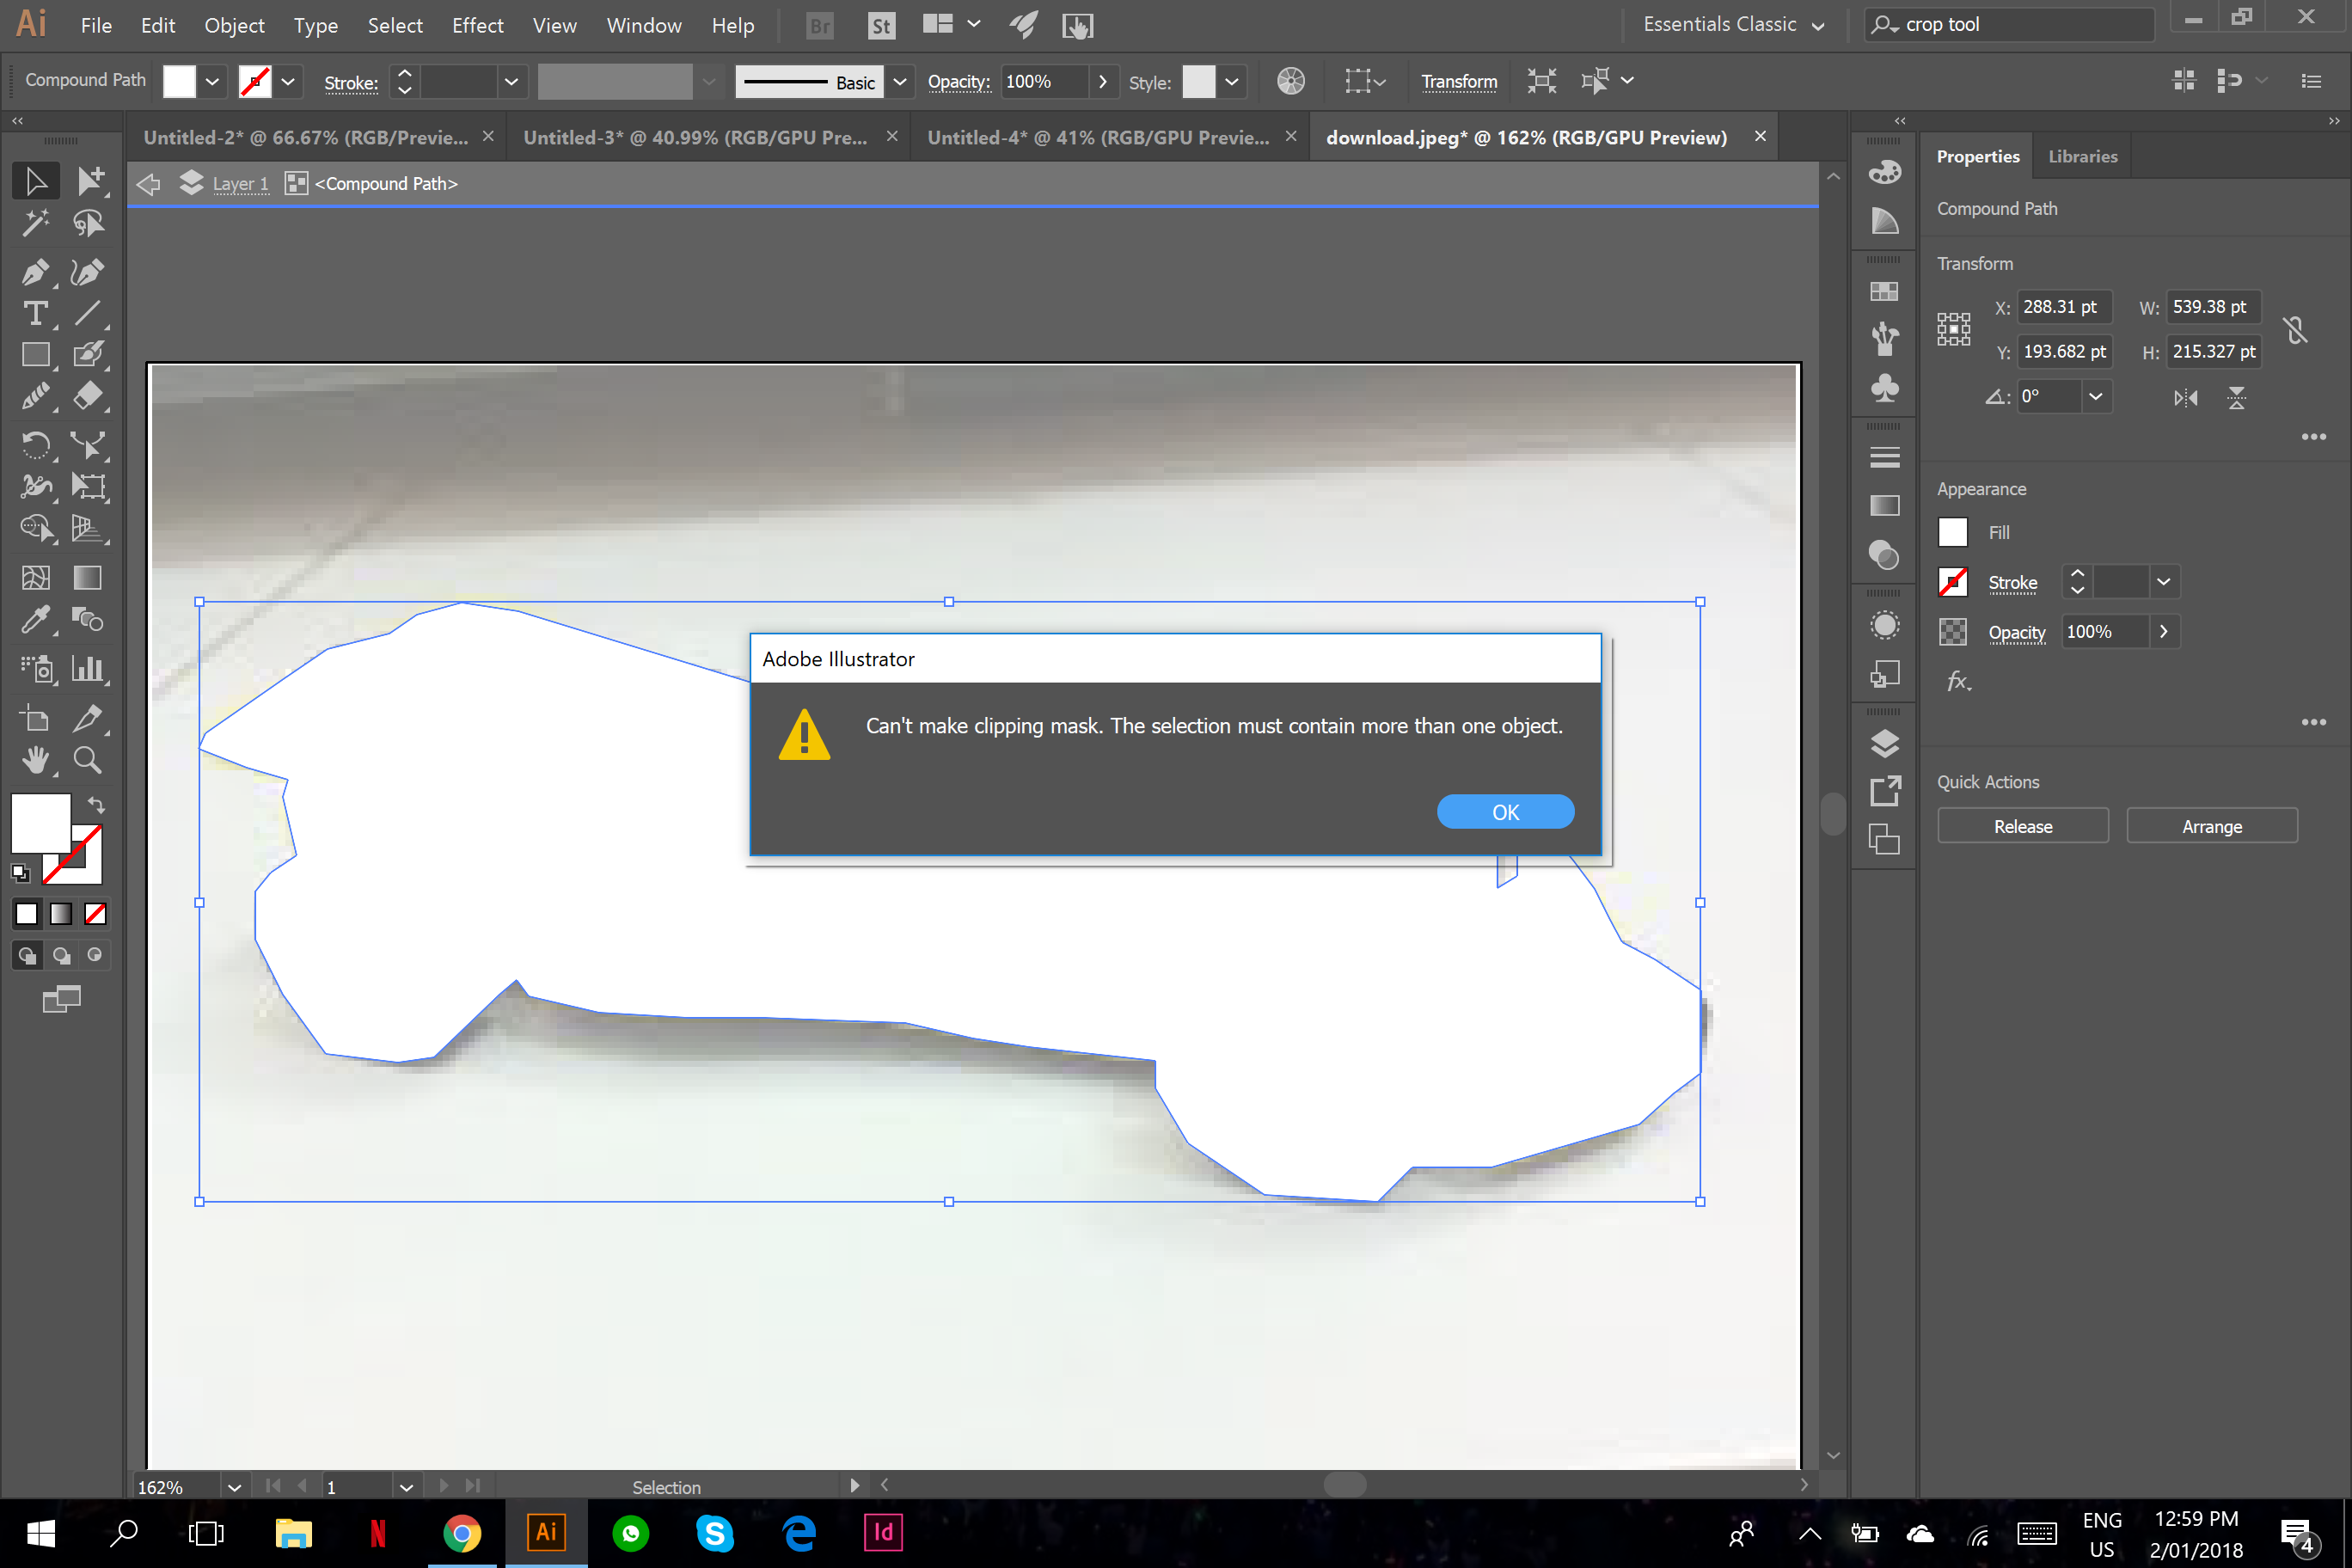Select the Pen tool in toolbar
2352x1568 pixels.
[34, 272]
